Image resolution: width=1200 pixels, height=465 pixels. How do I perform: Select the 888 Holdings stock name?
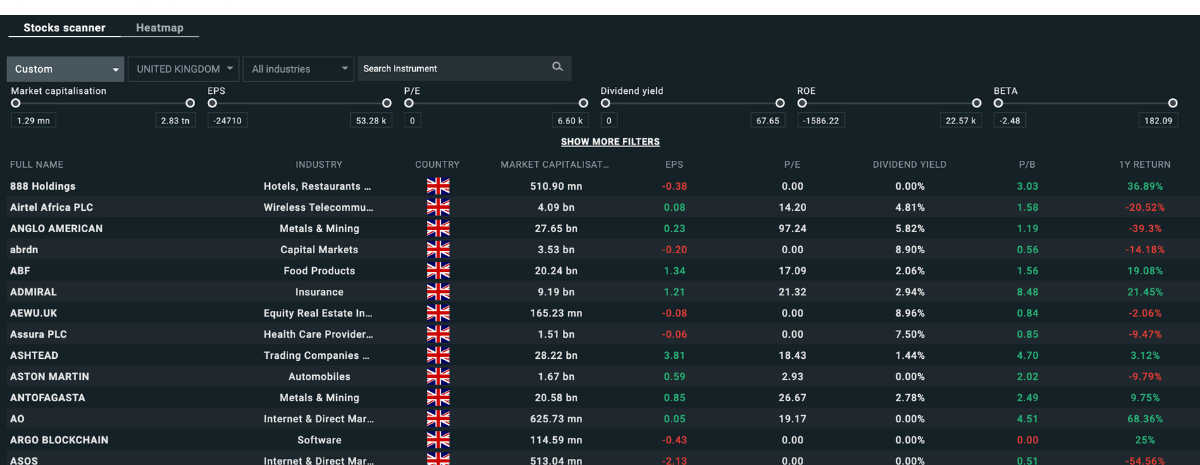pyautogui.click(x=43, y=186)
